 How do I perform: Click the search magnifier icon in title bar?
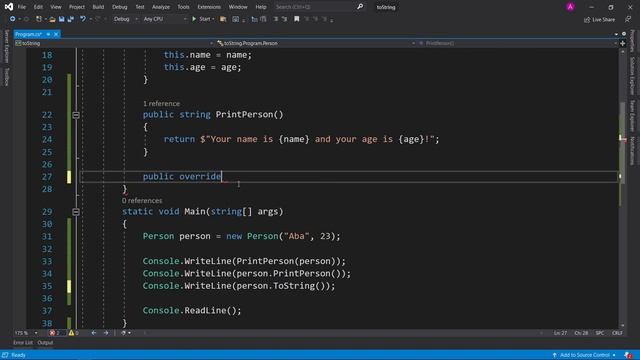coord(360,7)
